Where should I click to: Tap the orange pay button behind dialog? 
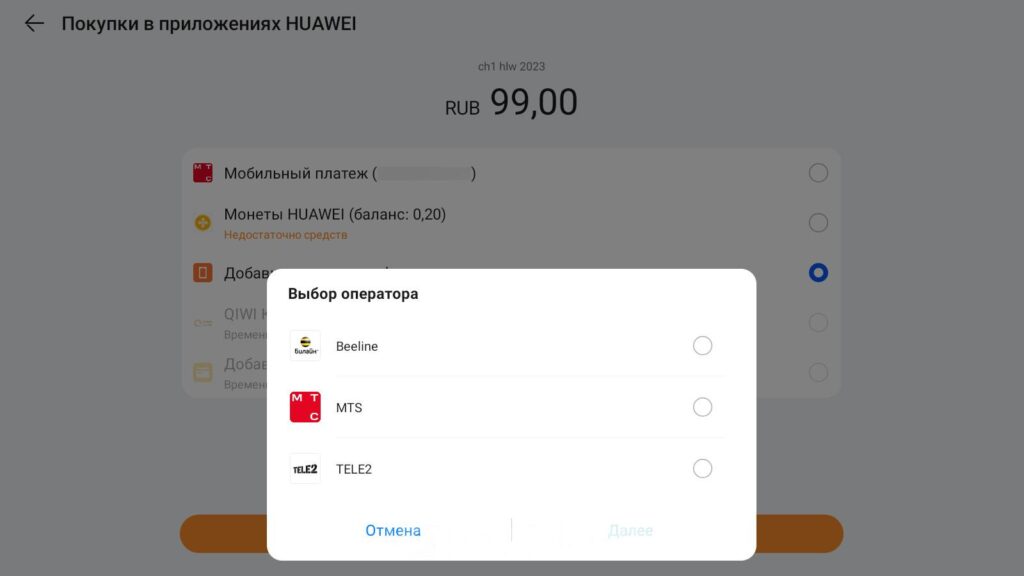pos(799,534)
